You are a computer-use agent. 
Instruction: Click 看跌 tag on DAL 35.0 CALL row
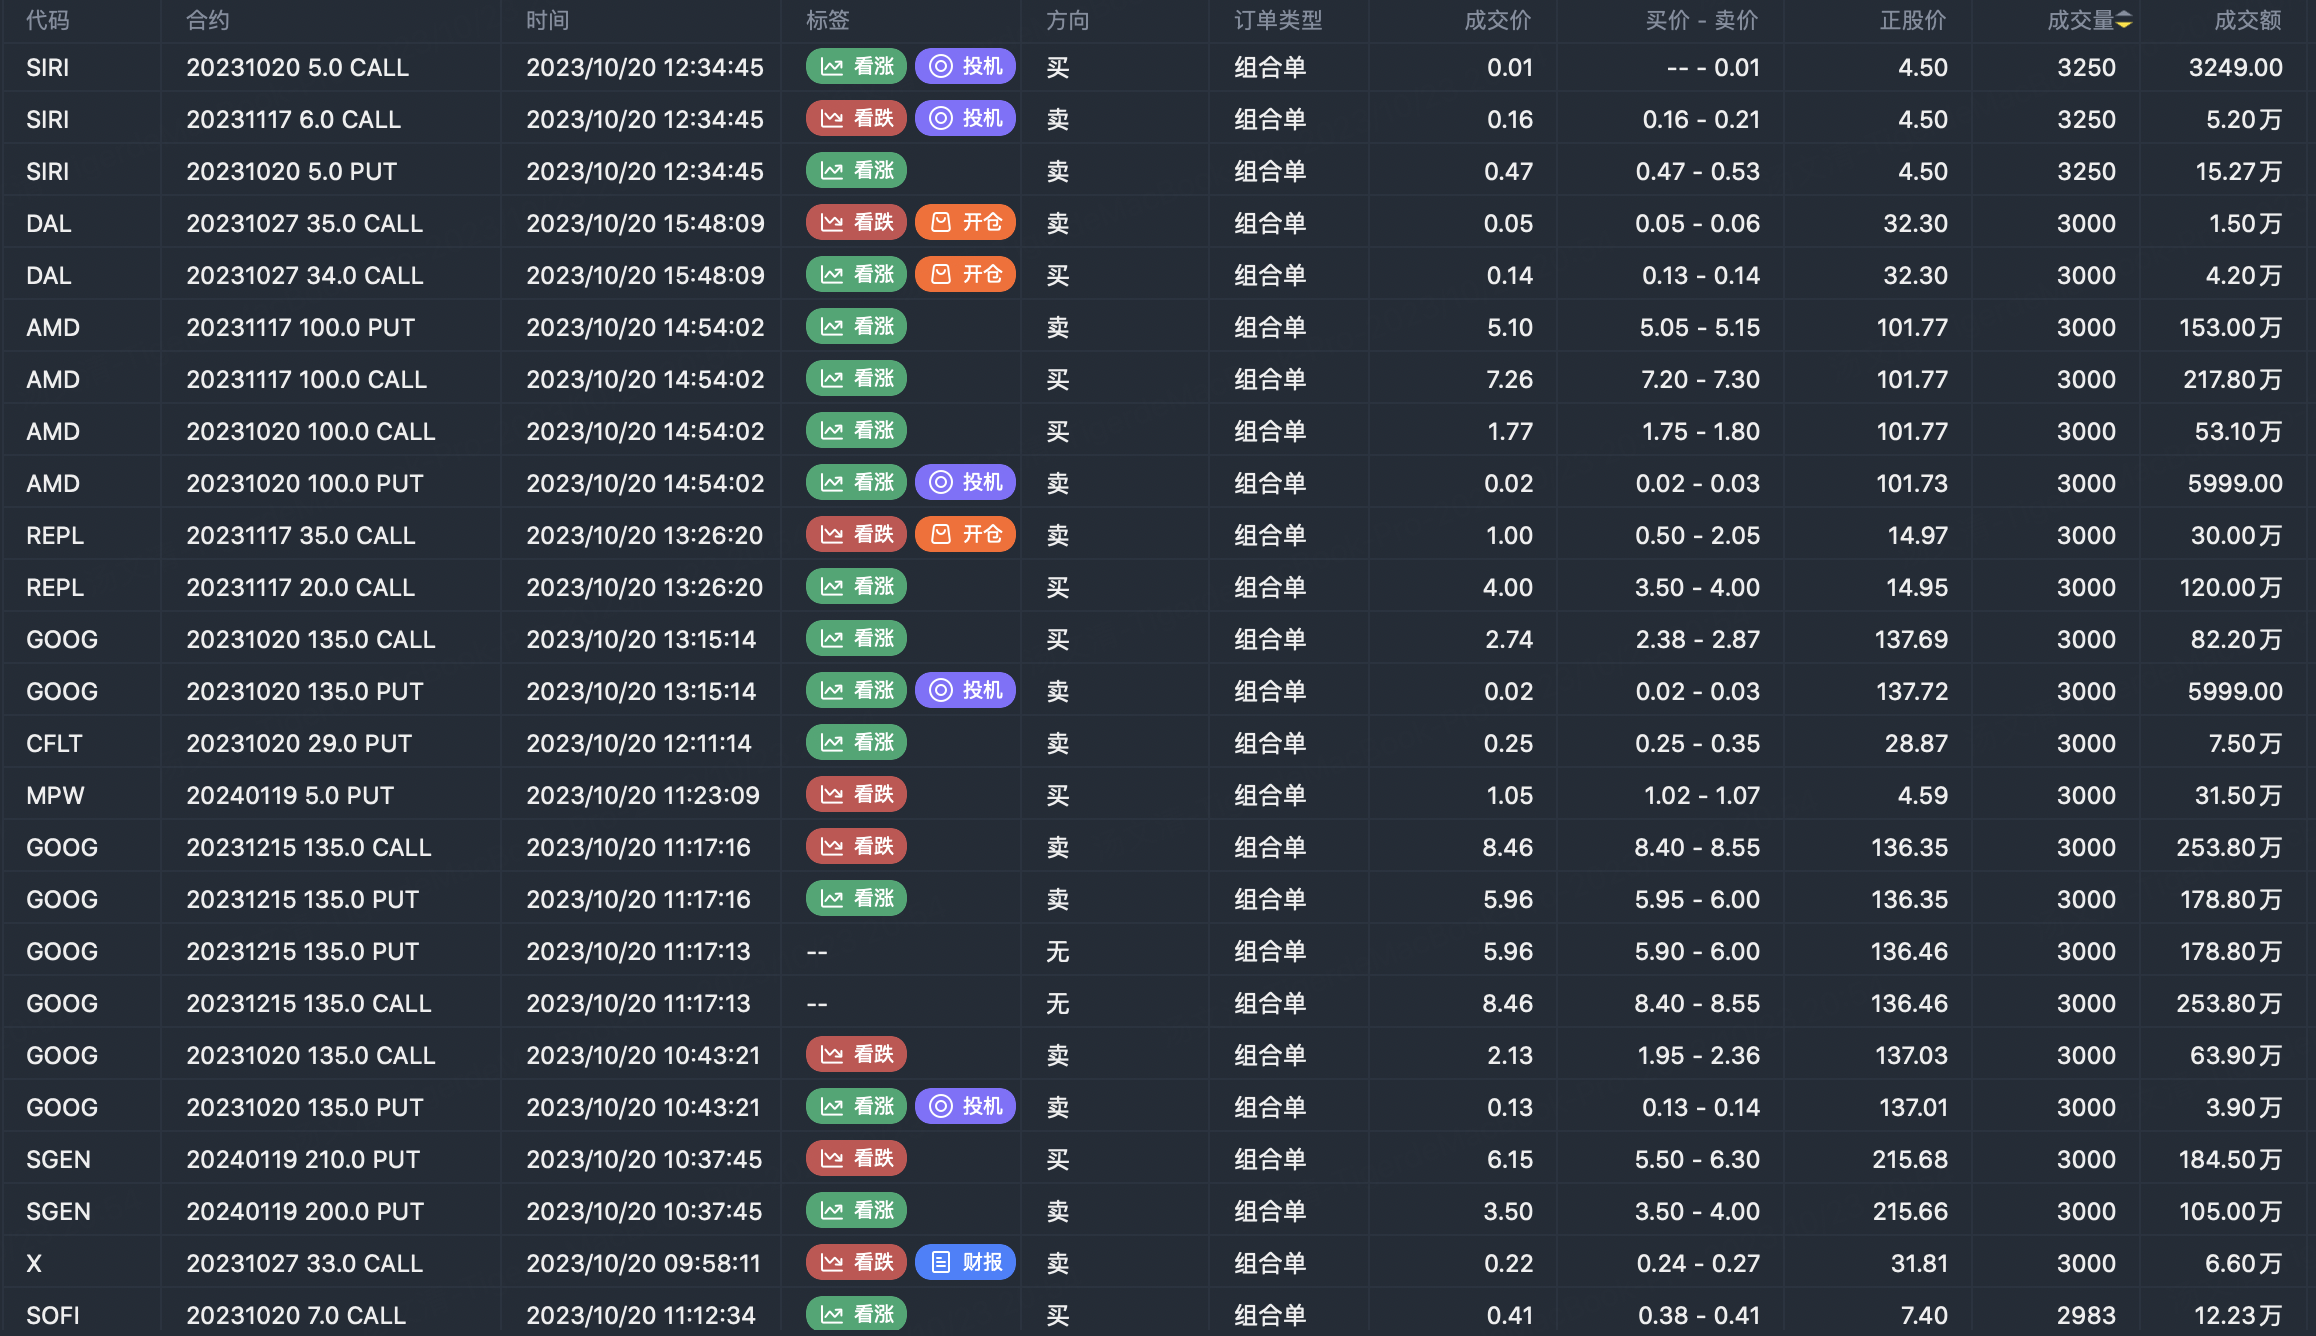click(x=856, y=223)
